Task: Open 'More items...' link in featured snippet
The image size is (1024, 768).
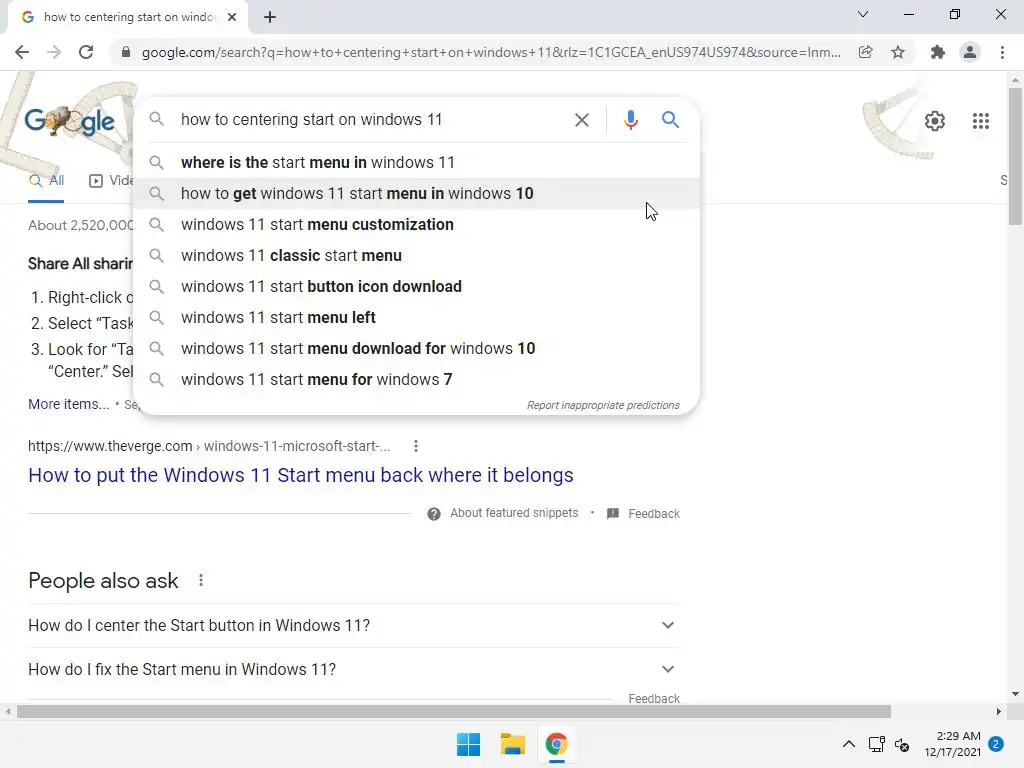Action: click(x=69, y=404)
